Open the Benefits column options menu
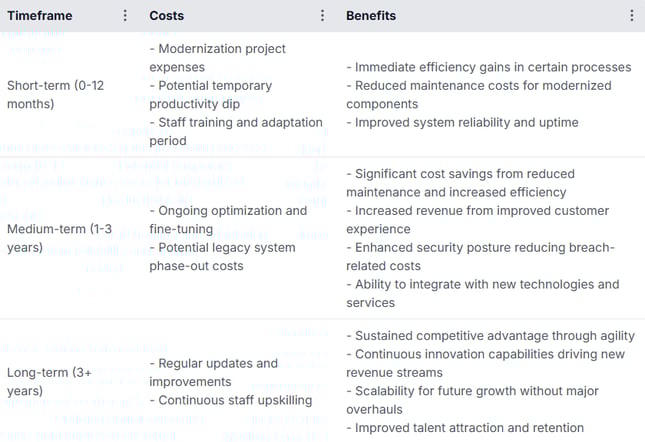 coord(632,16)
